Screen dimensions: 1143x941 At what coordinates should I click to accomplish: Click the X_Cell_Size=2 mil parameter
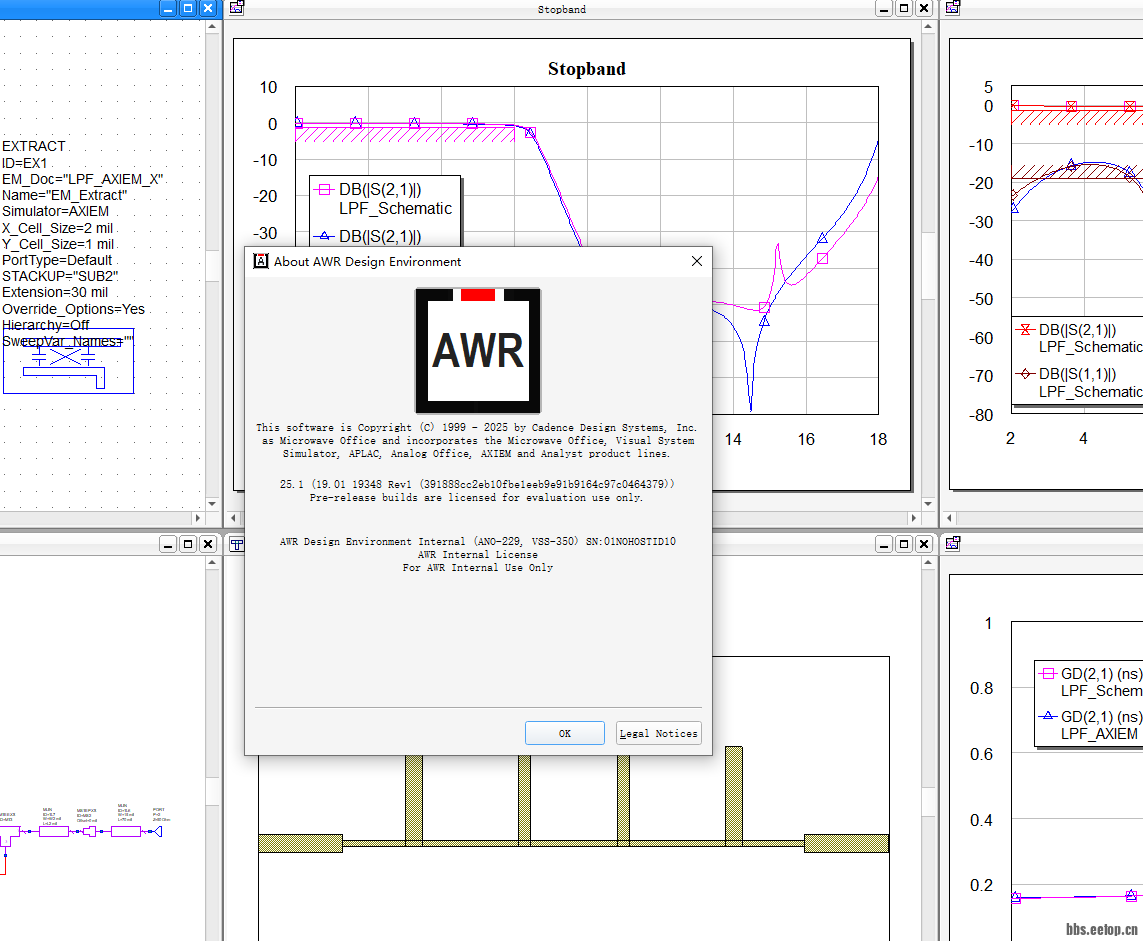click(x=58, y=228)
